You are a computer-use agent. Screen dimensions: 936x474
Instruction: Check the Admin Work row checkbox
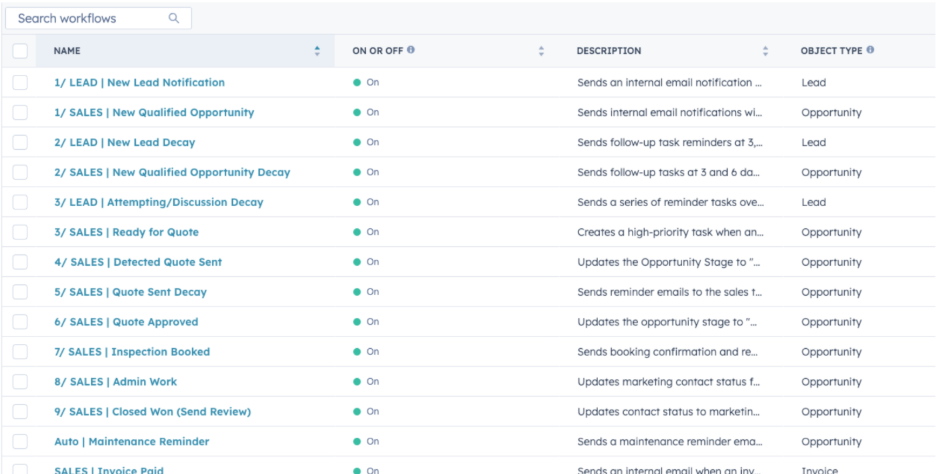20,381
